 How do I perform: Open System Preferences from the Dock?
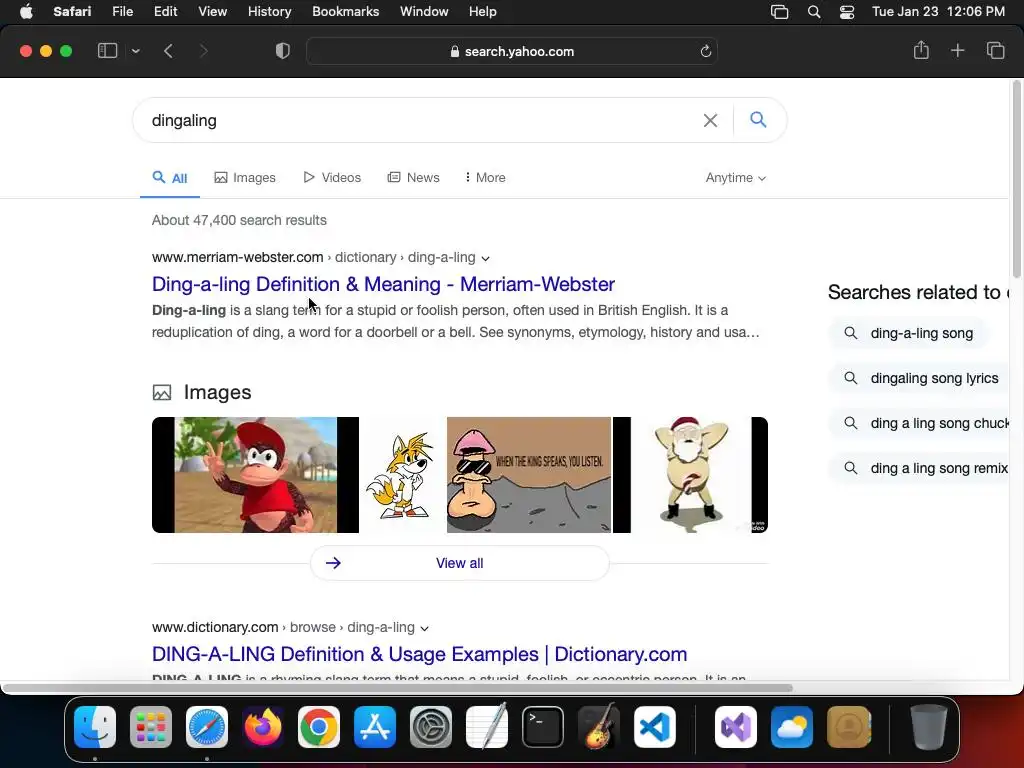click(x=431, y=726)
